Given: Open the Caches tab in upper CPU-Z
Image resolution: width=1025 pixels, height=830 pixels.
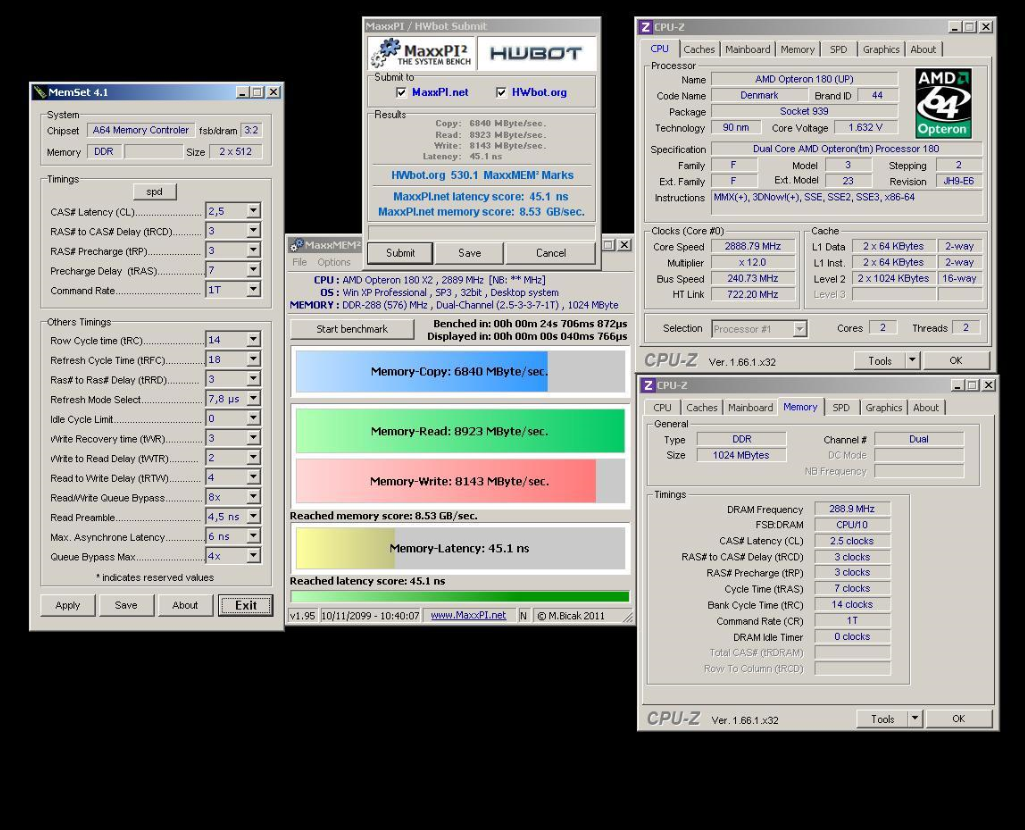Looking at the screenshot, I should tap(699, 49).
